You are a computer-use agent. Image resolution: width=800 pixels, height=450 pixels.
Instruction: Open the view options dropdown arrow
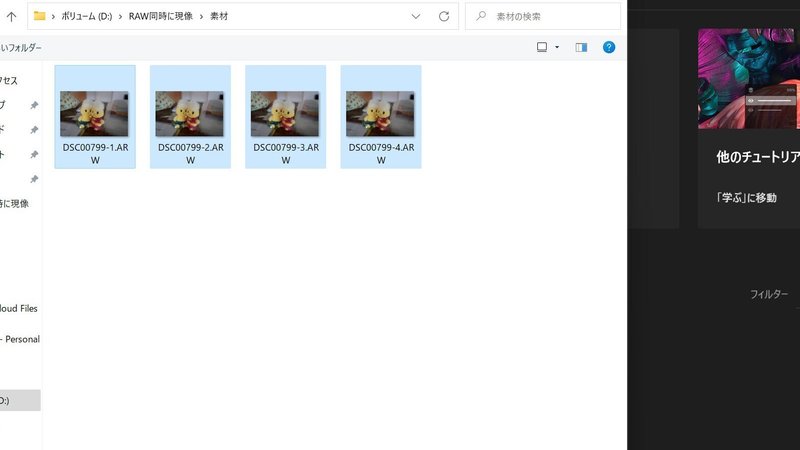coord(557,47)
